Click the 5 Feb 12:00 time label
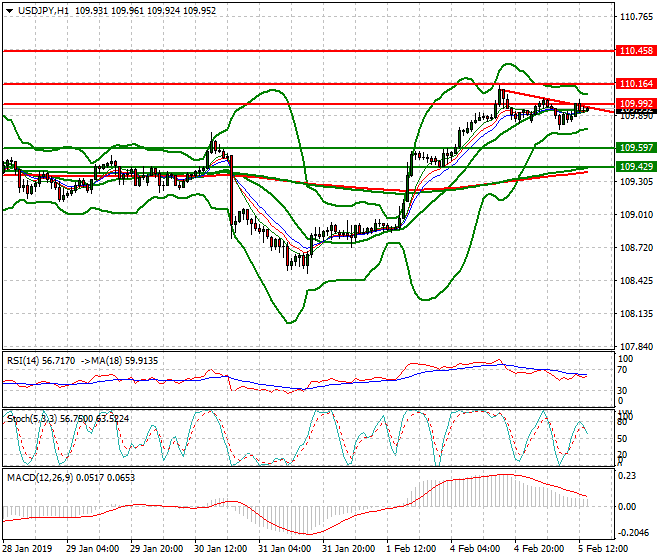The height and width of the screenshot is (560, 660). 603,549
